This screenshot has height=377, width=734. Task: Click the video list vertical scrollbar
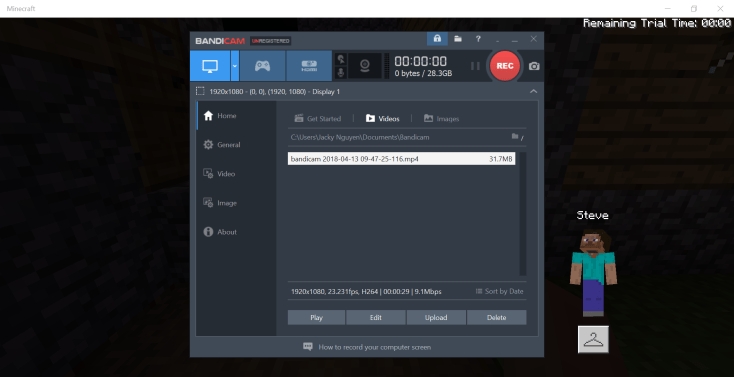(x=523, y=214)
